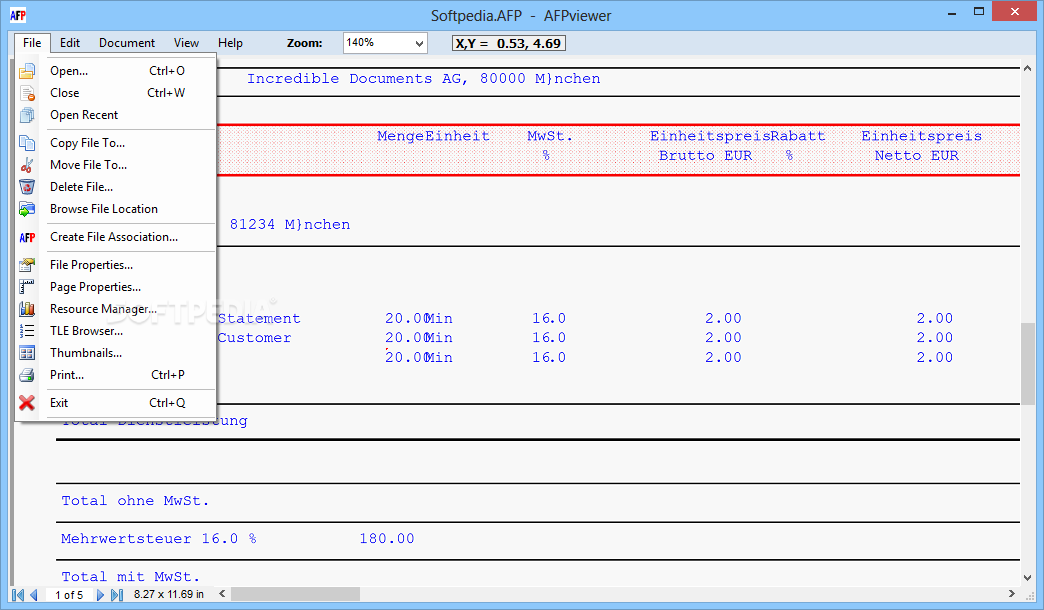Click the AFP app icon in title bar
This screenshot has height=610, width=1044.
[18, 15]
